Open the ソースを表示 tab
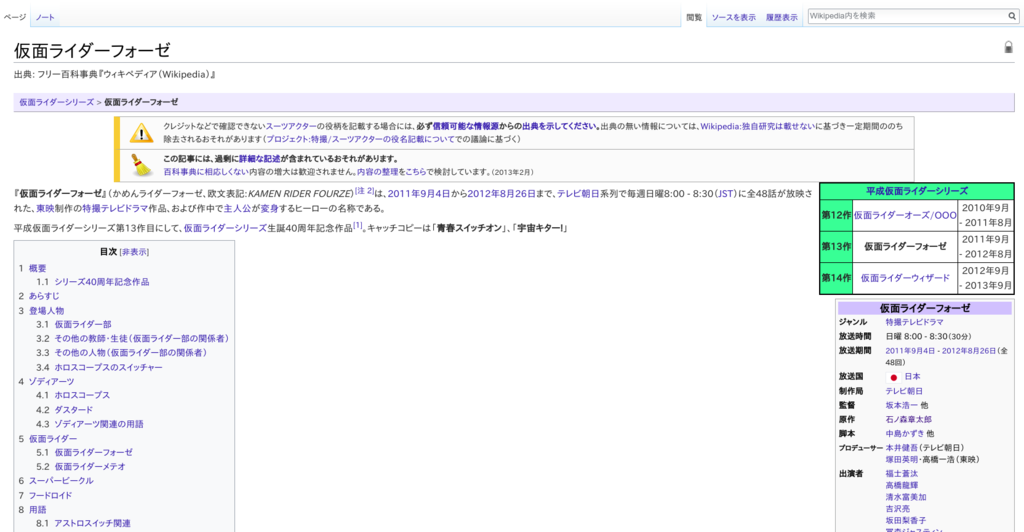 pos(733,18)
